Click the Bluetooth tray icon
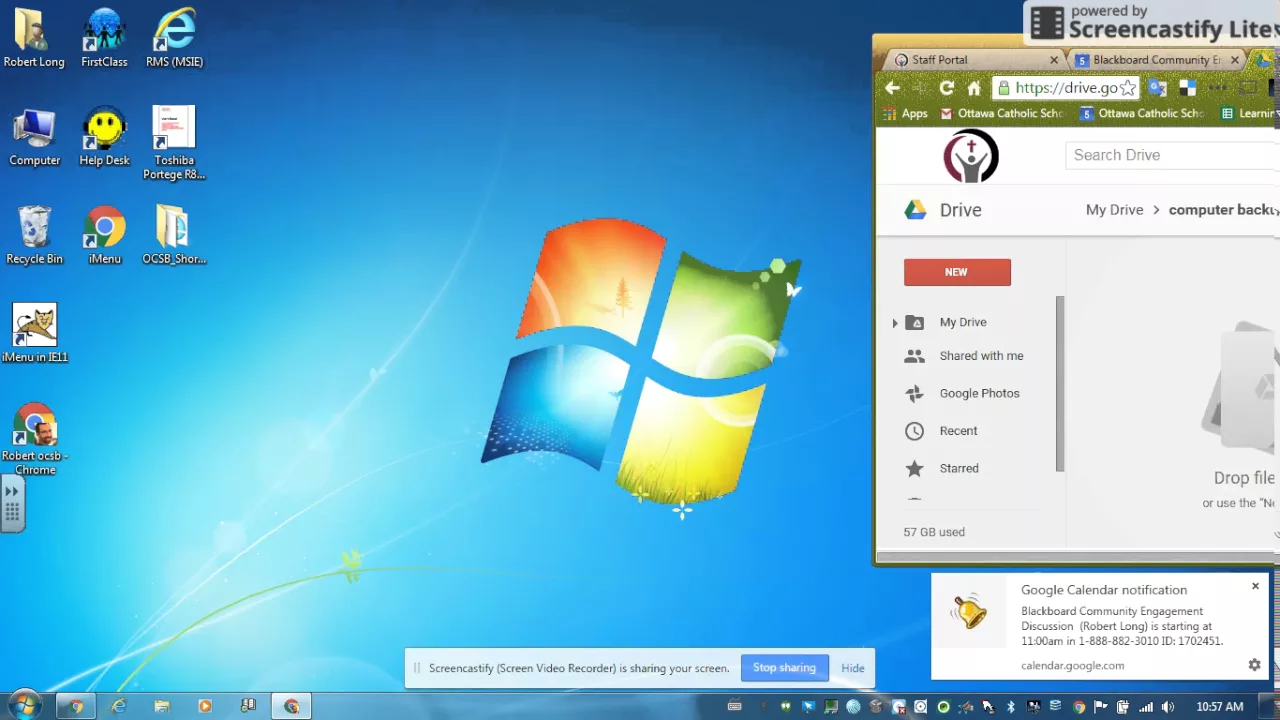Image resolution: width=1280 pixels, height=720 pixels. click(1011, 707)
